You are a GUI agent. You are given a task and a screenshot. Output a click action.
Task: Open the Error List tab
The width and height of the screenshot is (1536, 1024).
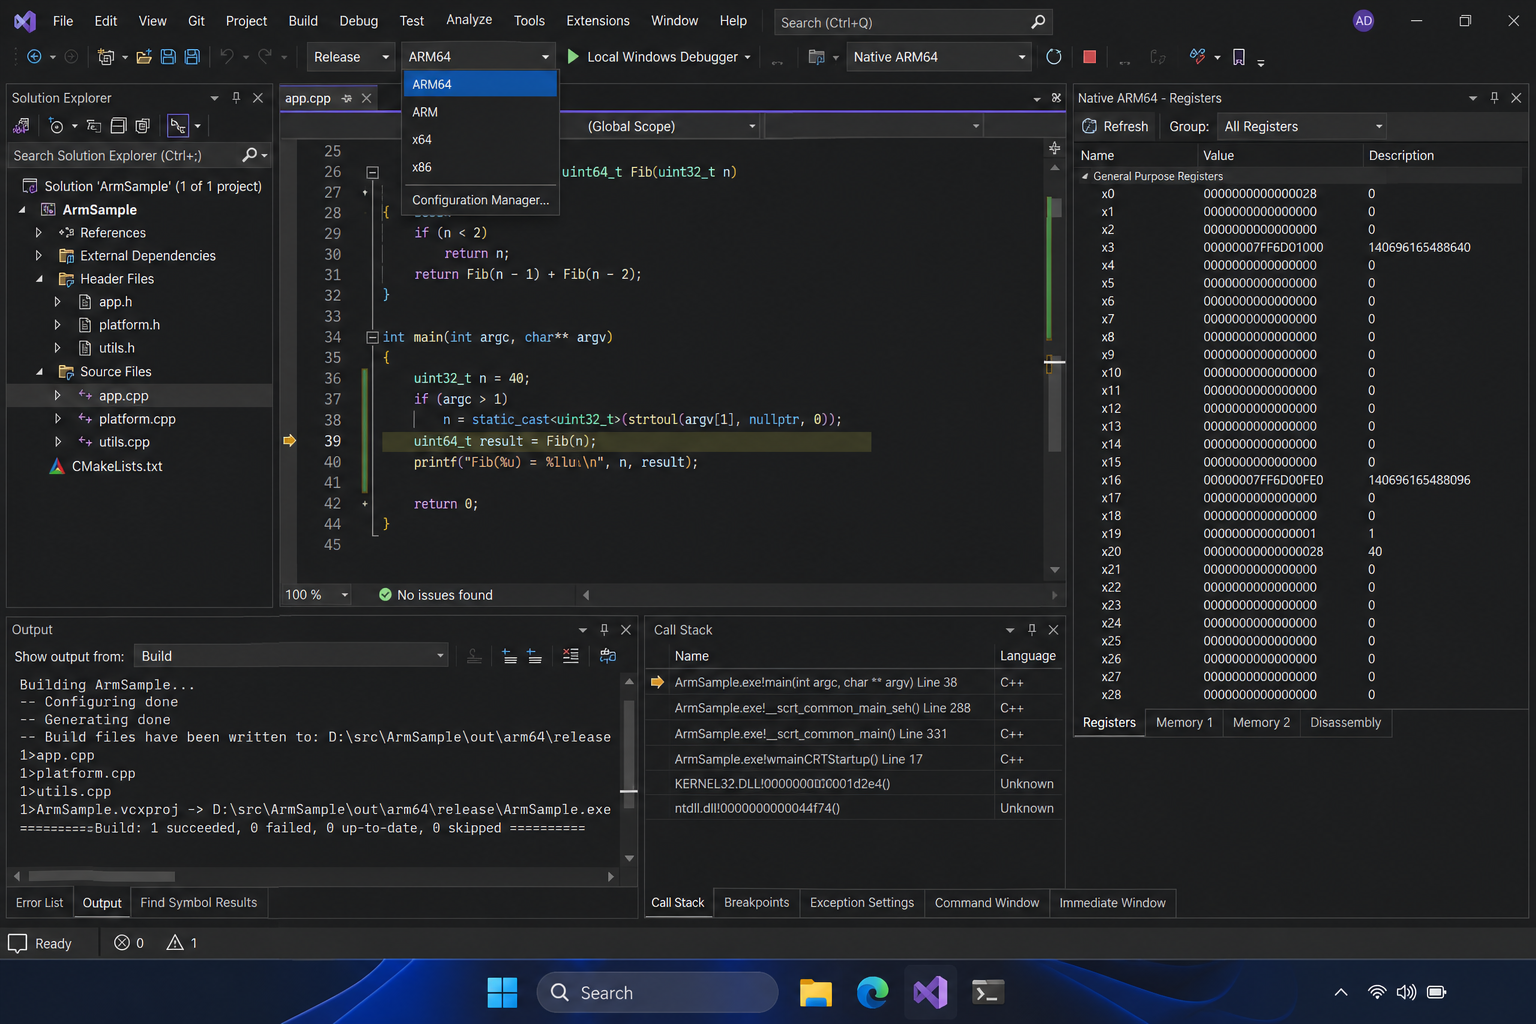(x=39, y=902)
